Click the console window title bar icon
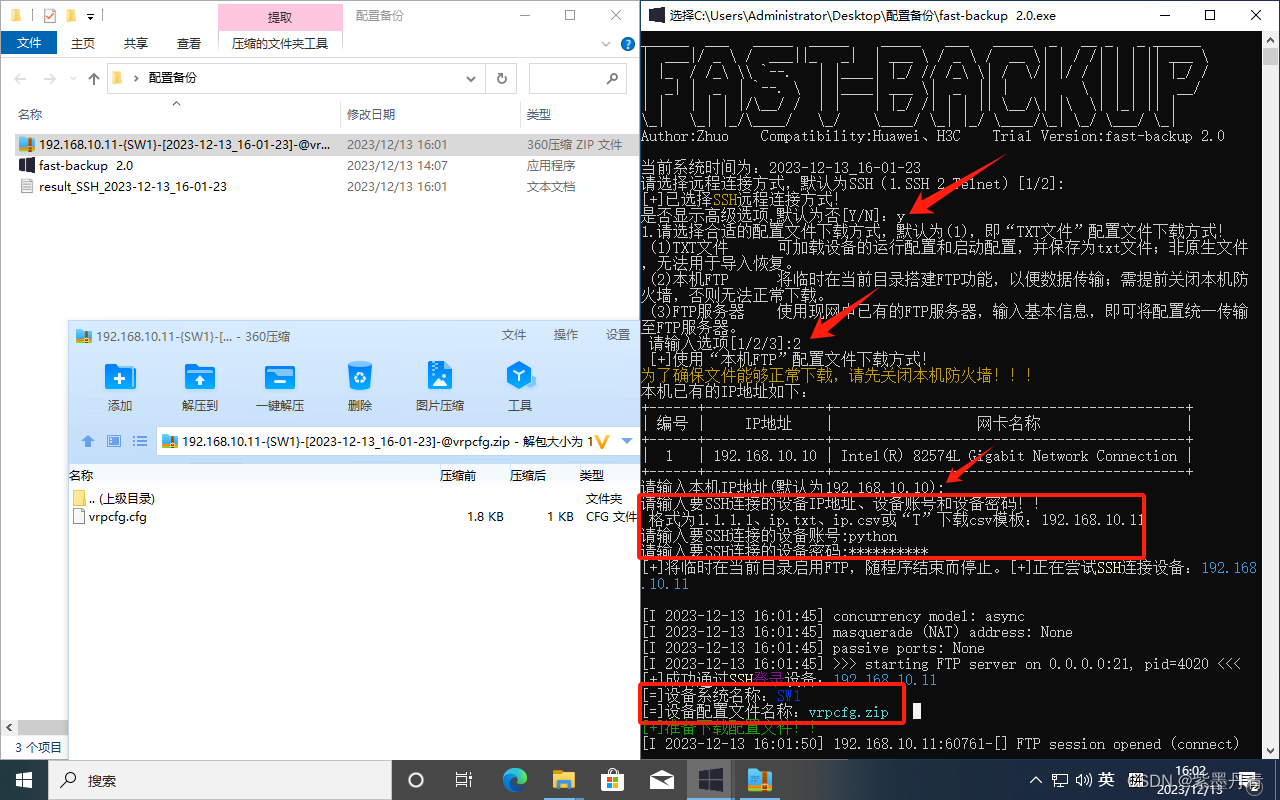 click(x=656, y=15)
